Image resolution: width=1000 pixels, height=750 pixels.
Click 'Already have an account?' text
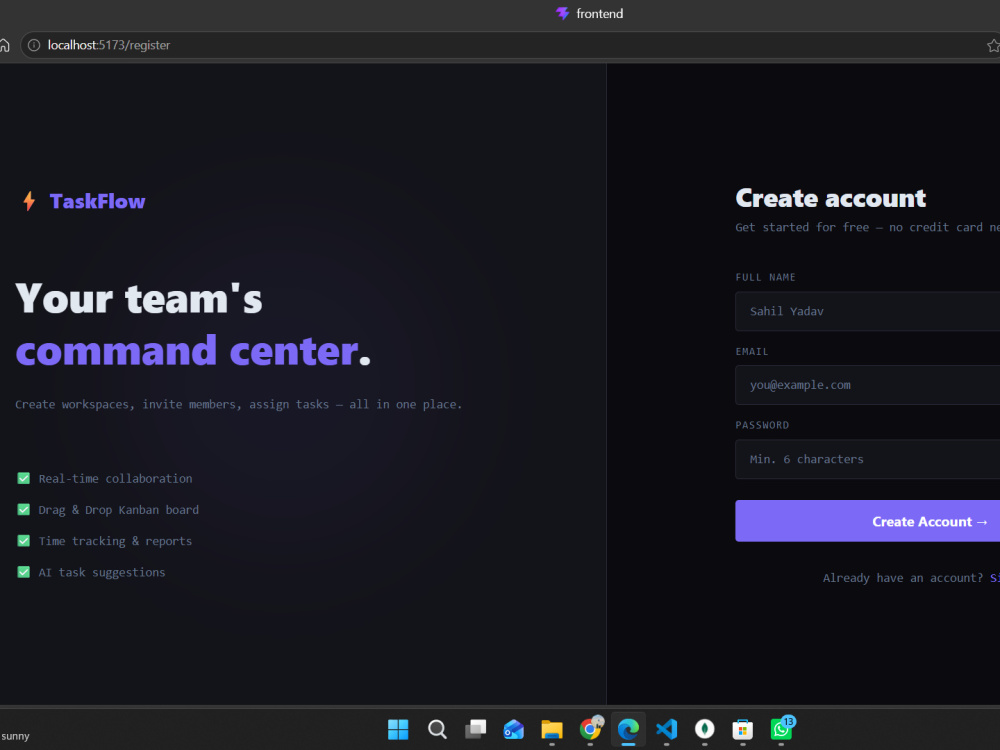[x=902, y=578]
